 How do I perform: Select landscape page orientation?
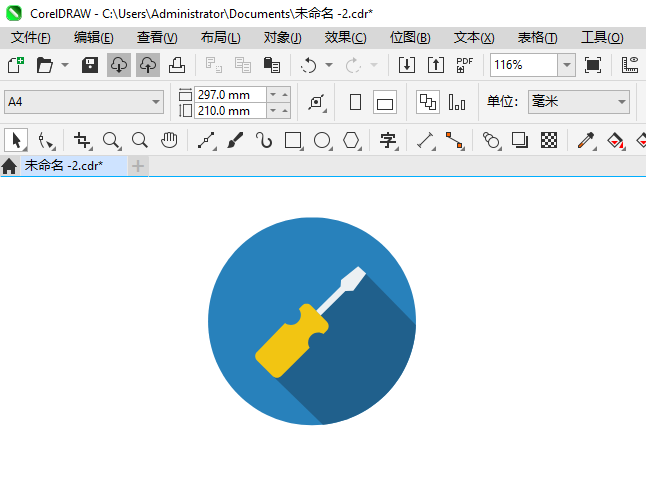385,102
